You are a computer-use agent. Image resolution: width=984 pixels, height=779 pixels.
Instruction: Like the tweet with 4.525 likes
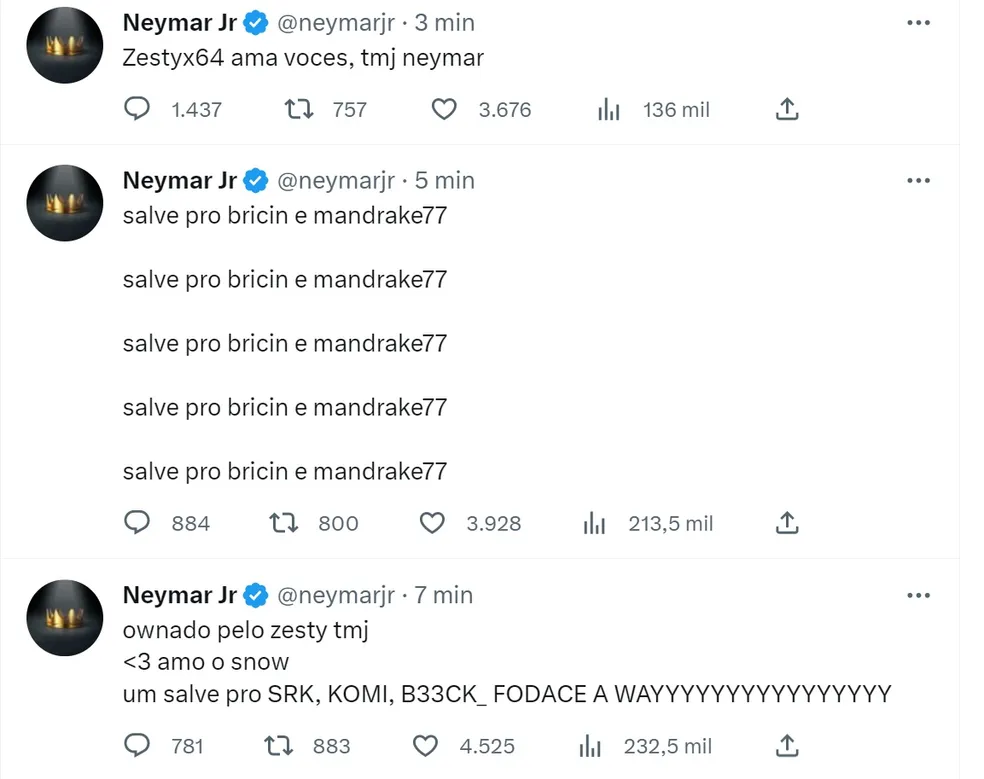426,745
